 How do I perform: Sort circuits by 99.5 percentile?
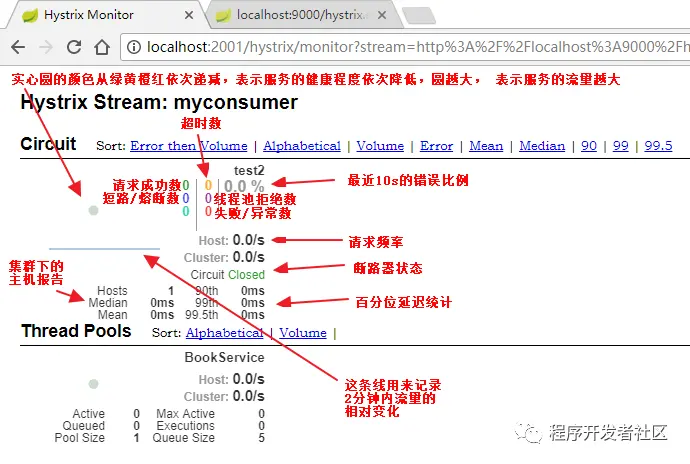coord(658,146)
